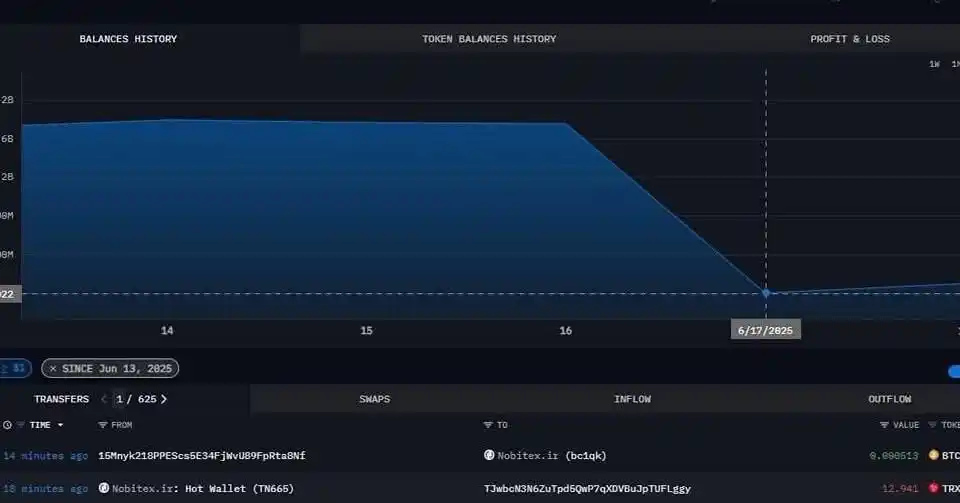
Task: Click the 6/17/2025 date label on the chart axis
Action: point(765,330)
